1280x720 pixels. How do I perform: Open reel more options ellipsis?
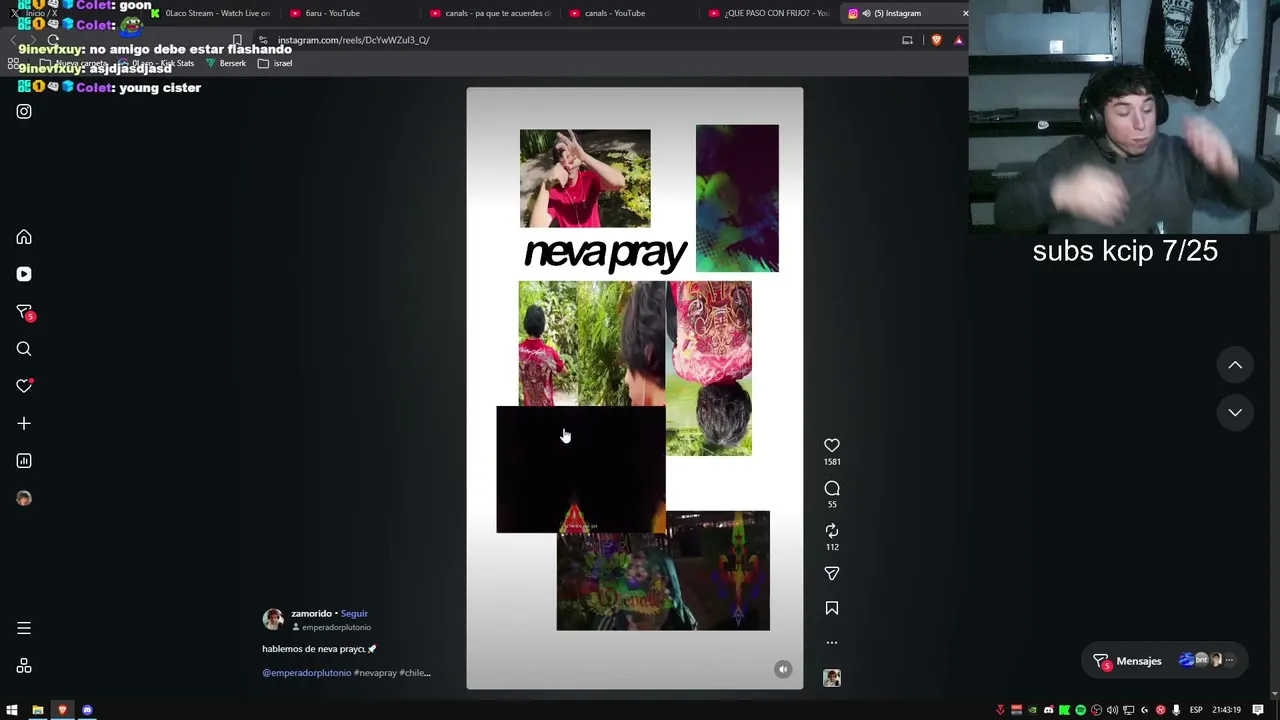(832, 643)
